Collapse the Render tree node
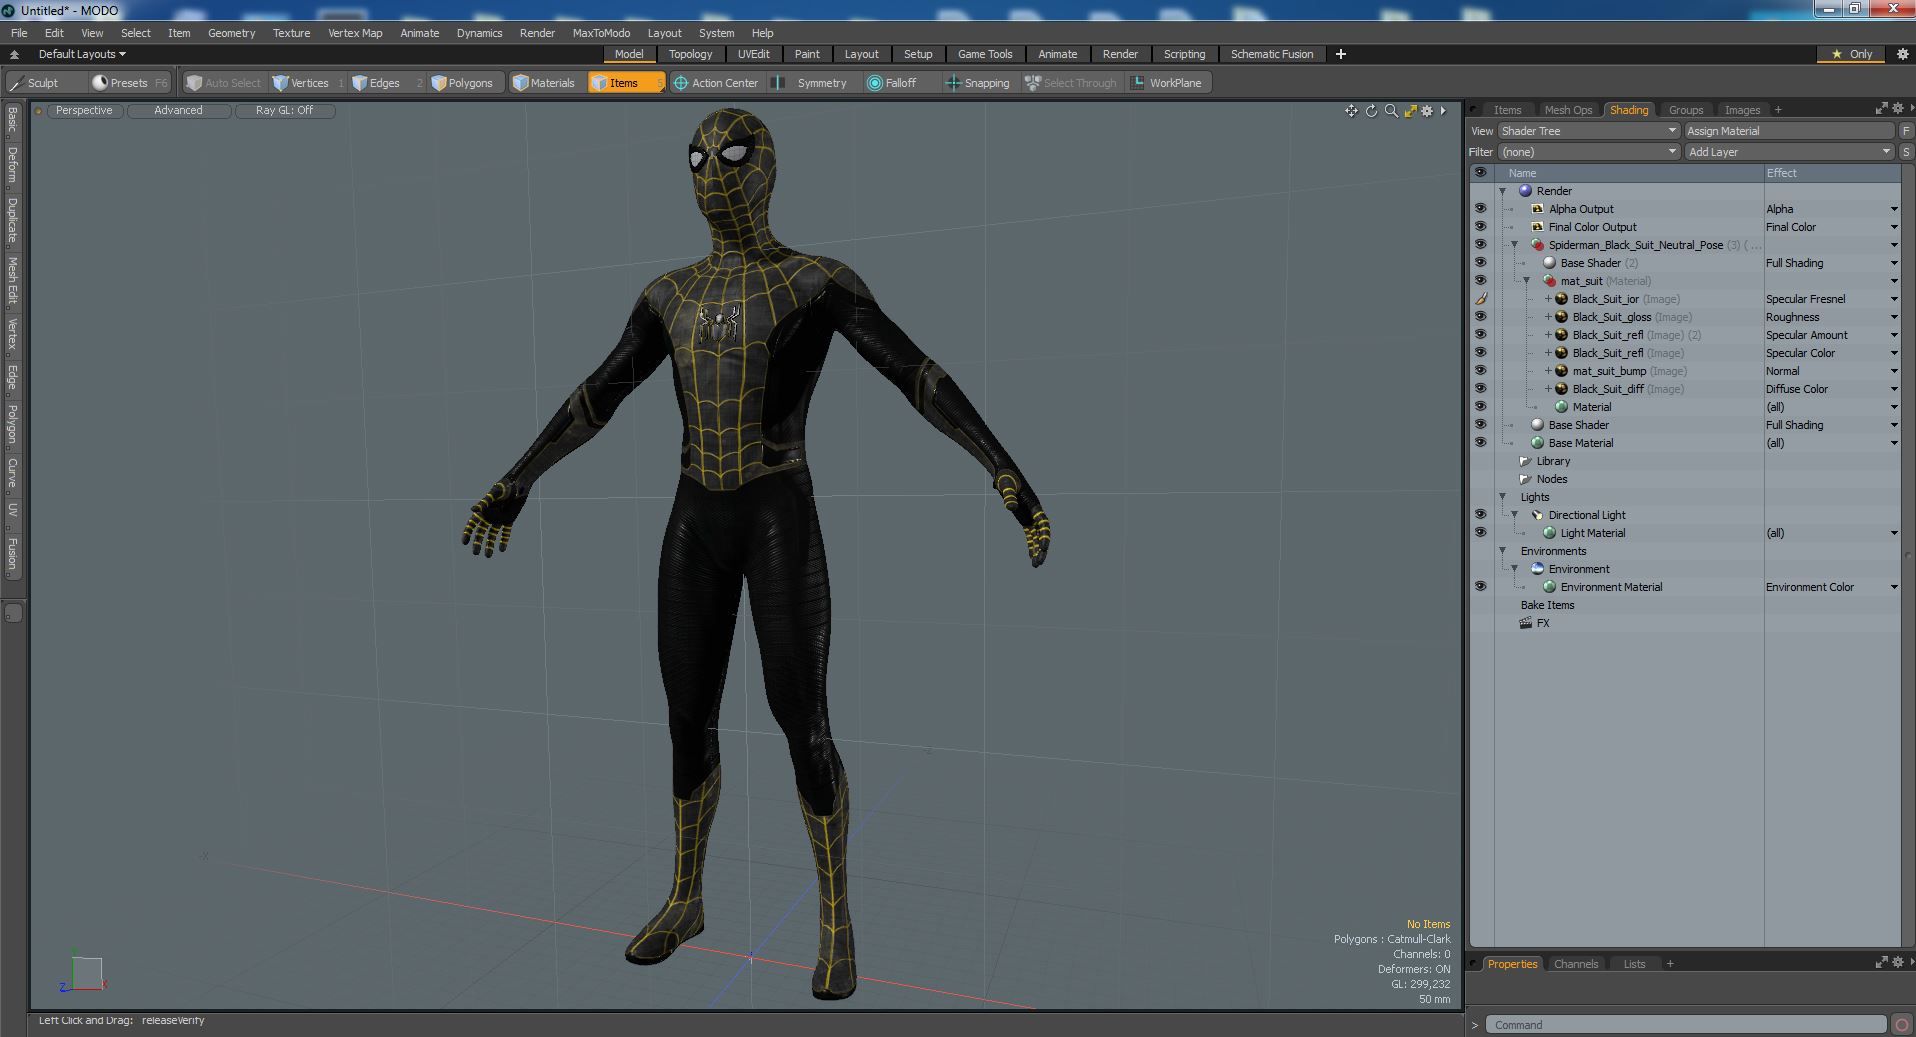Screen dimensions: 1916x1037 click(1502, 191)
